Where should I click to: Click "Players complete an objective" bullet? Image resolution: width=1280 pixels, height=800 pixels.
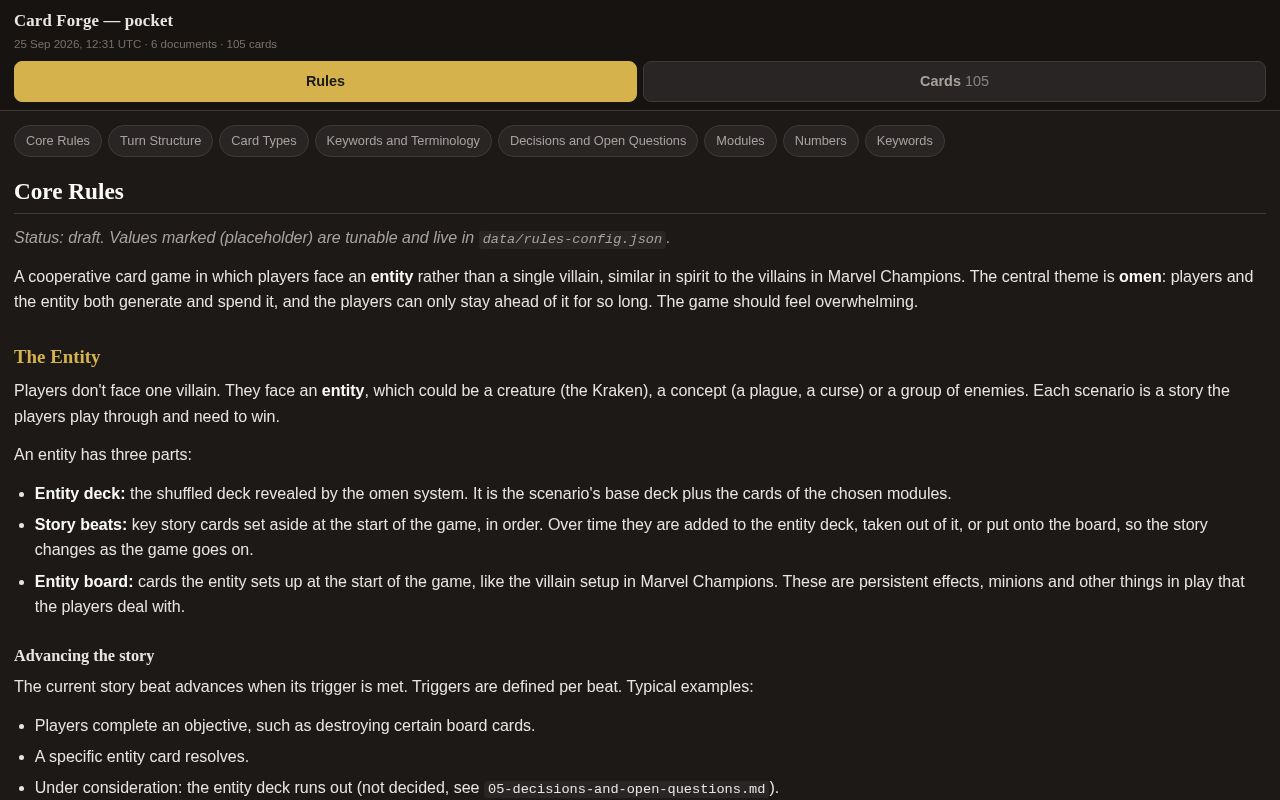(285, 726)
